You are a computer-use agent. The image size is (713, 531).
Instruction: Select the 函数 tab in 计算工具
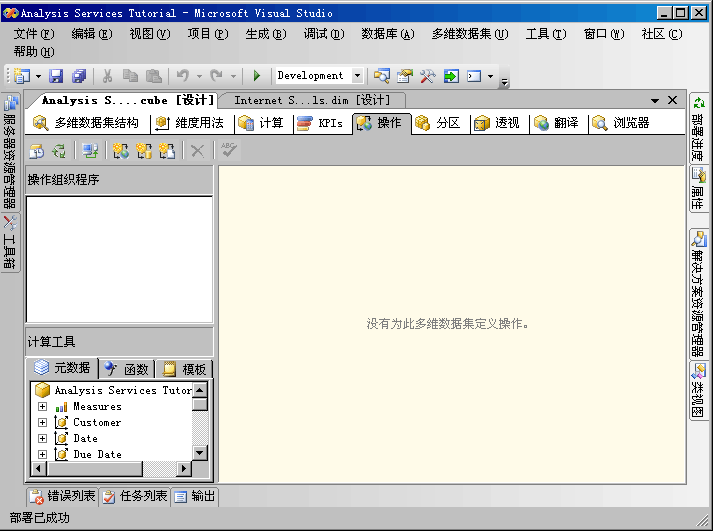pos(127,369)
